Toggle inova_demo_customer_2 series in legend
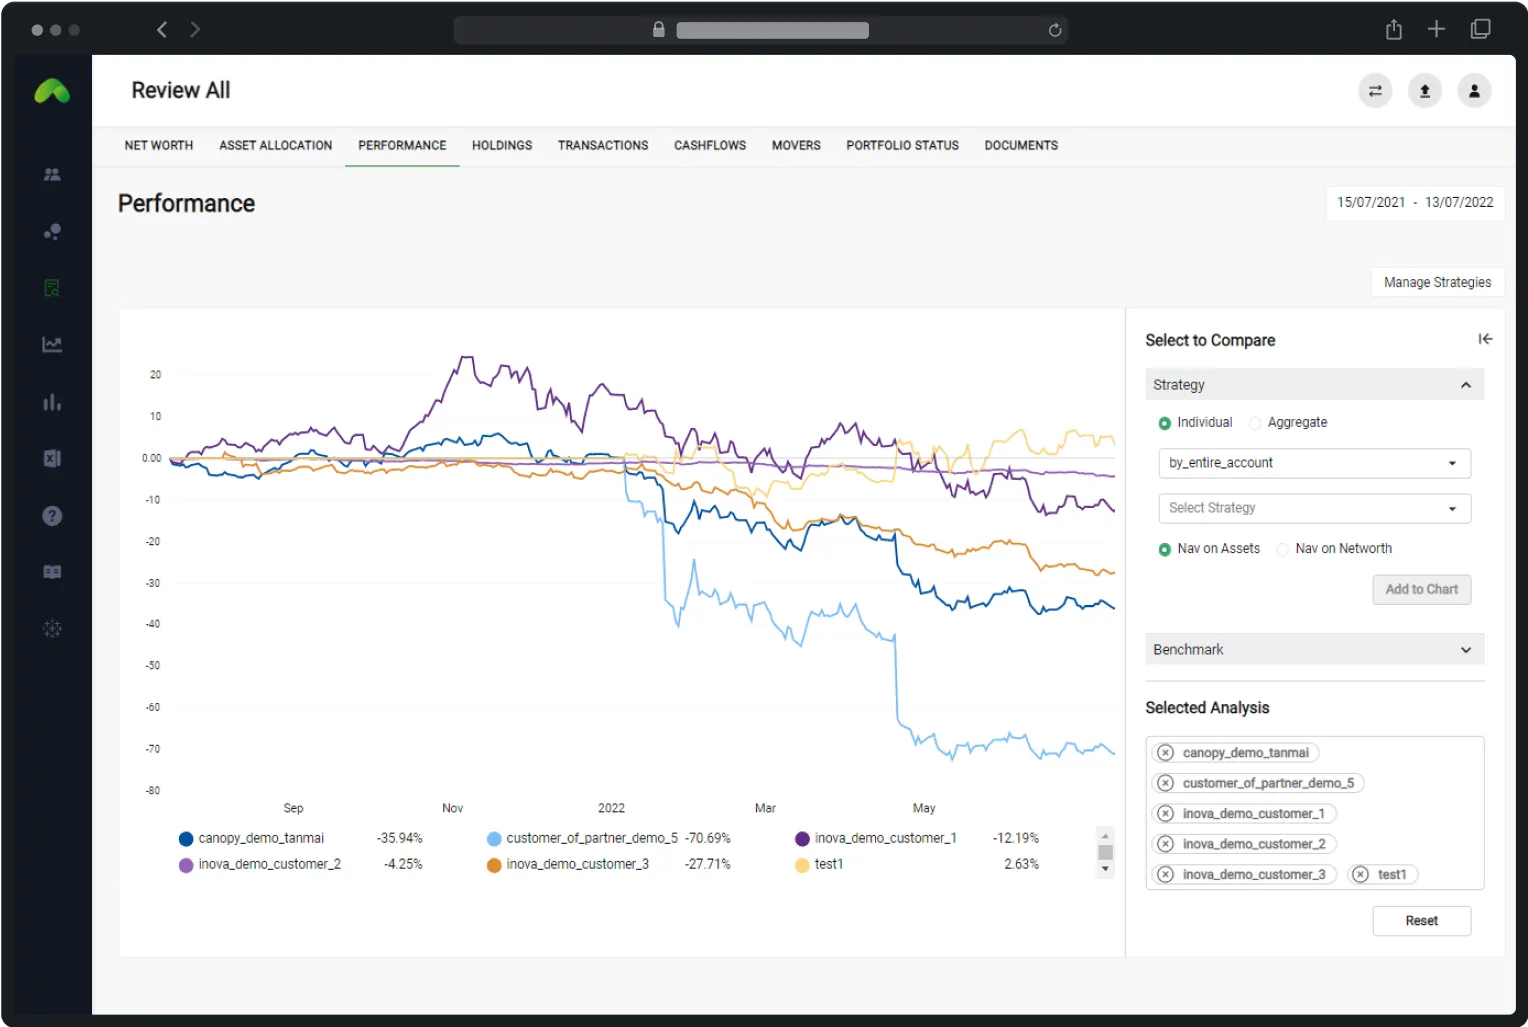 260,864
